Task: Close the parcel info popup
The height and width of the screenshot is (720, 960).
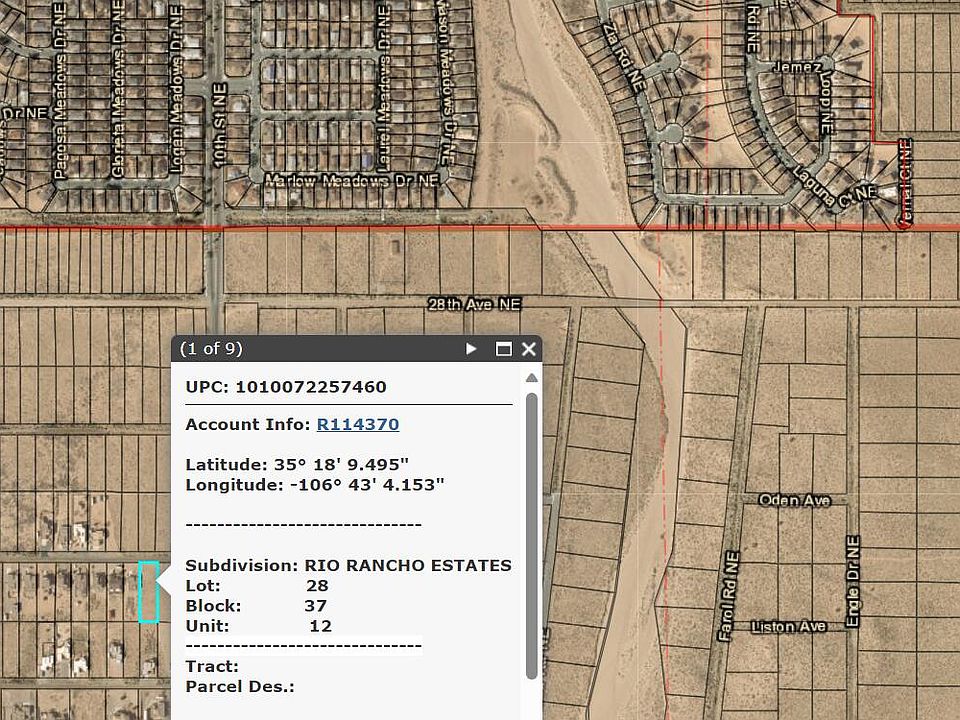Action: pyautogui.click(x=529, y=349)
